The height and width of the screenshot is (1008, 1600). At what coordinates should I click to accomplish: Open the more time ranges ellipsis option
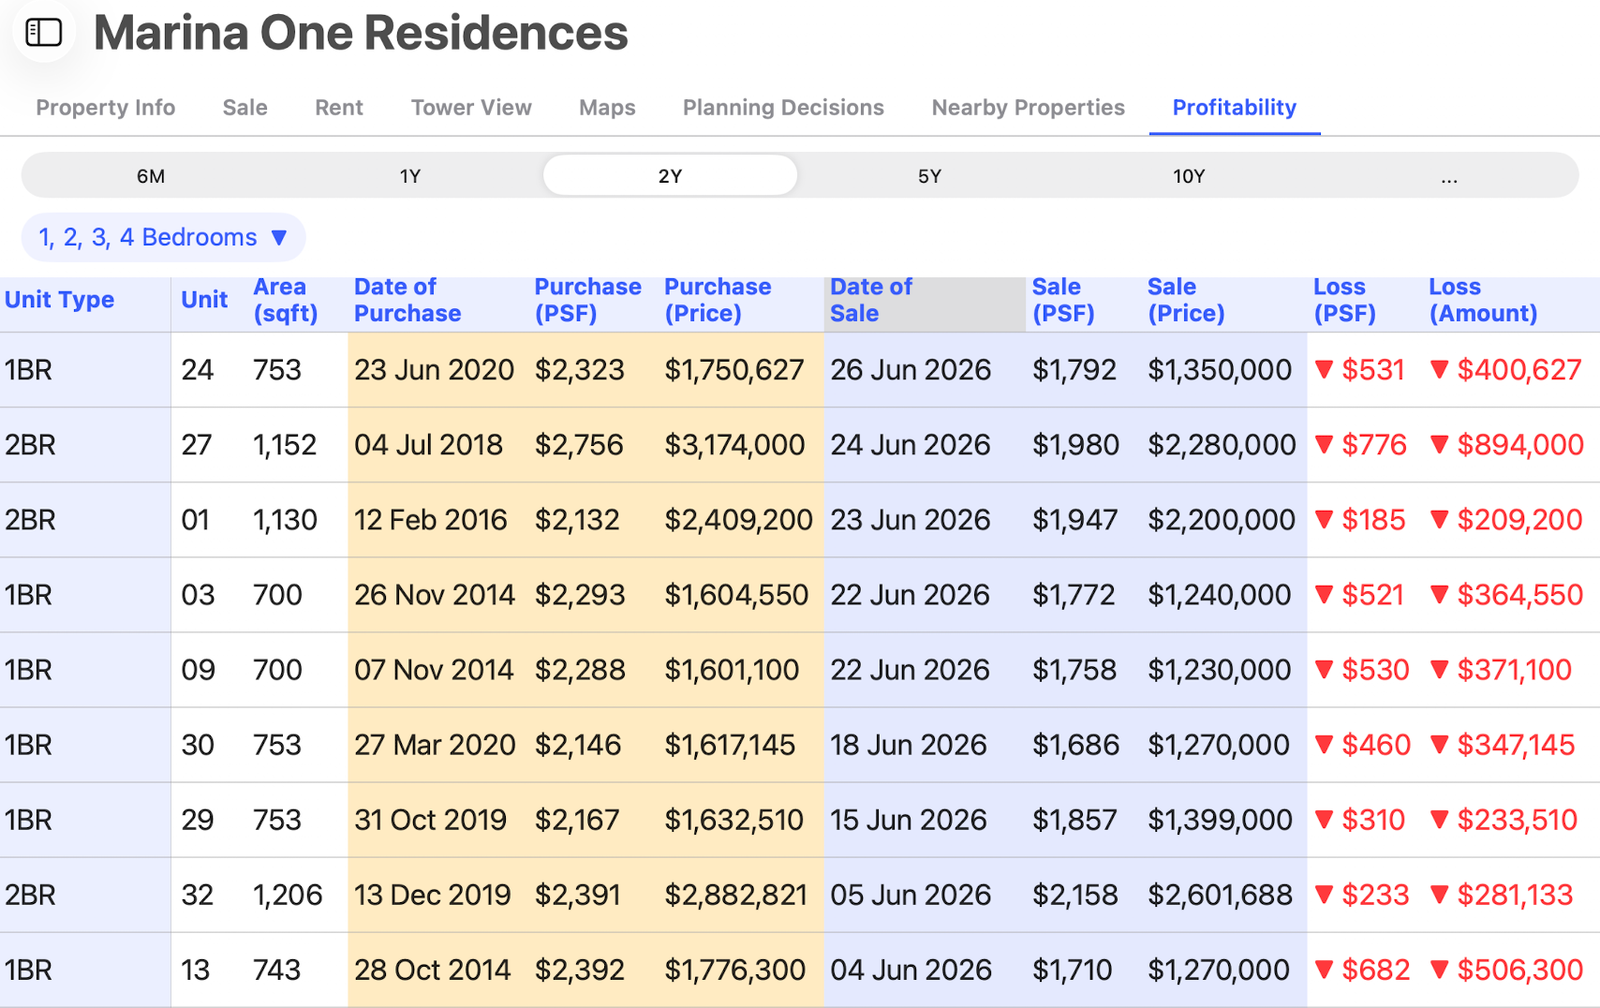click(1449, 176)
